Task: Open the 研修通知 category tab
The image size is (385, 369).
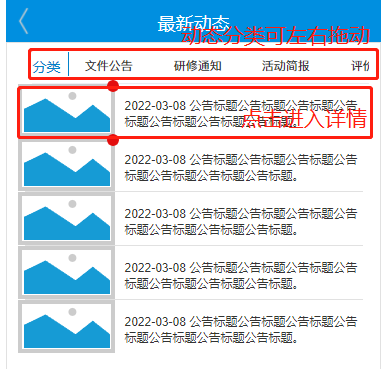Action: click(x=198, y=66)
